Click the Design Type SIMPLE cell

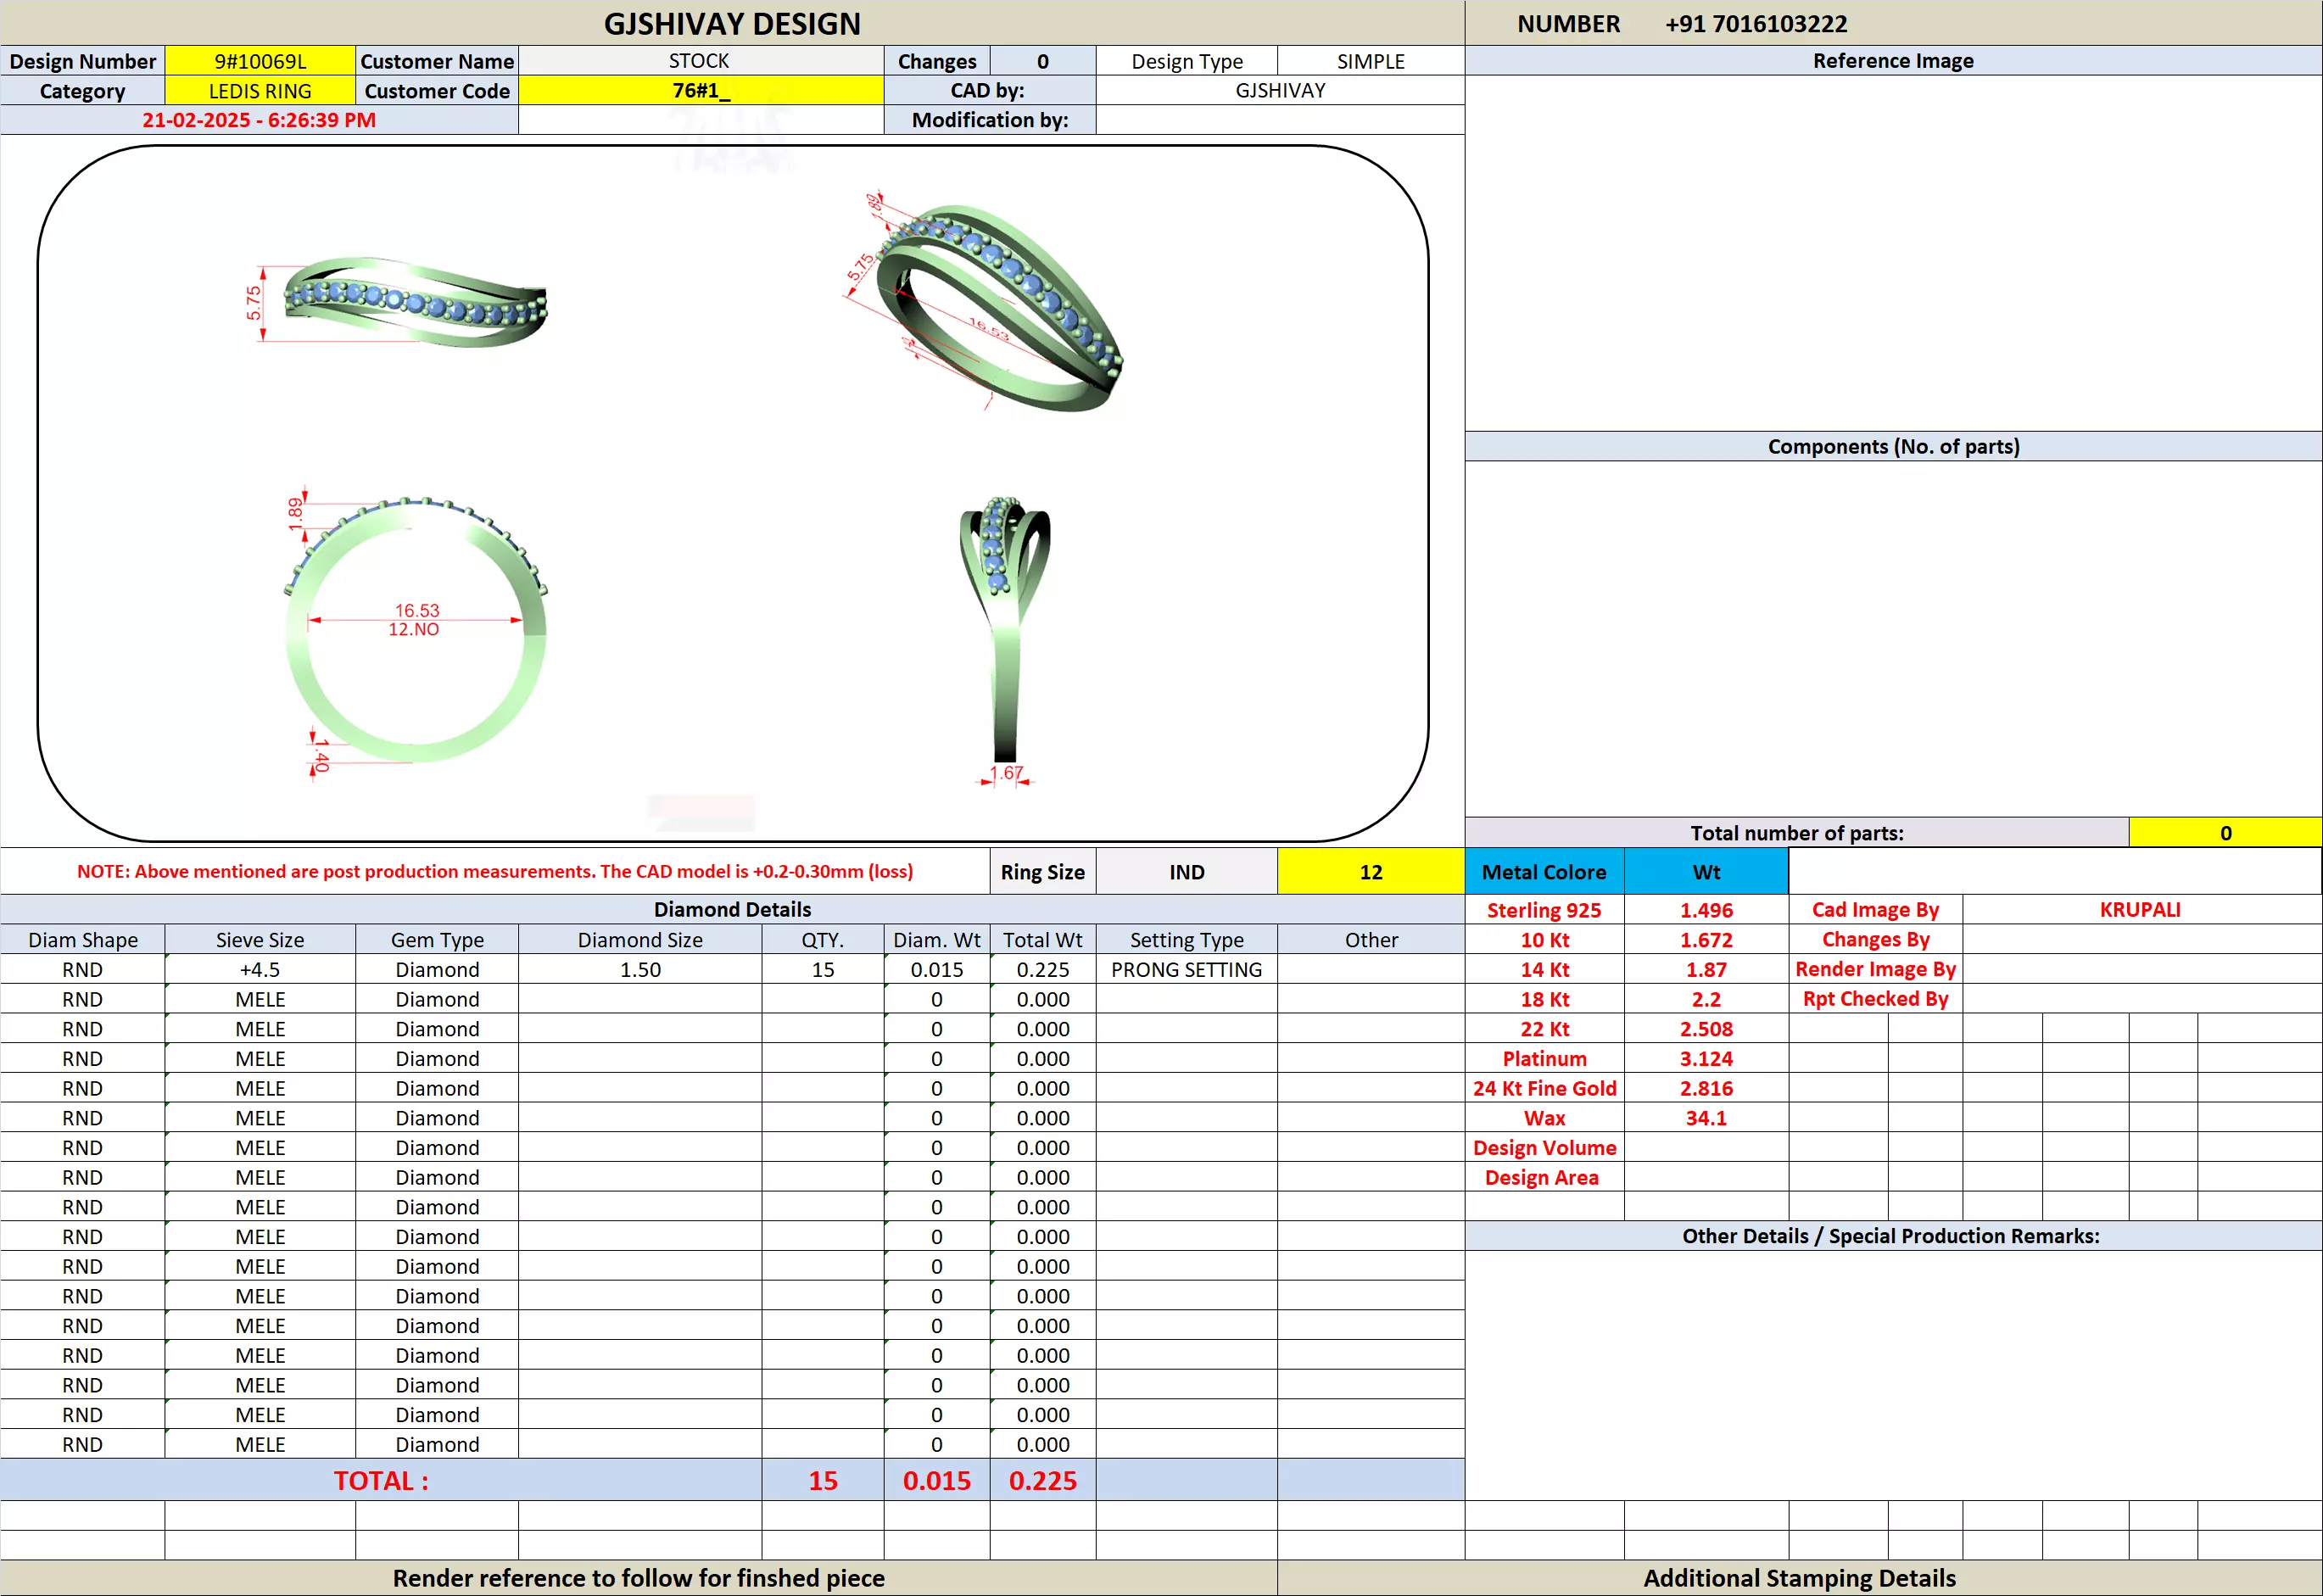1370,61
